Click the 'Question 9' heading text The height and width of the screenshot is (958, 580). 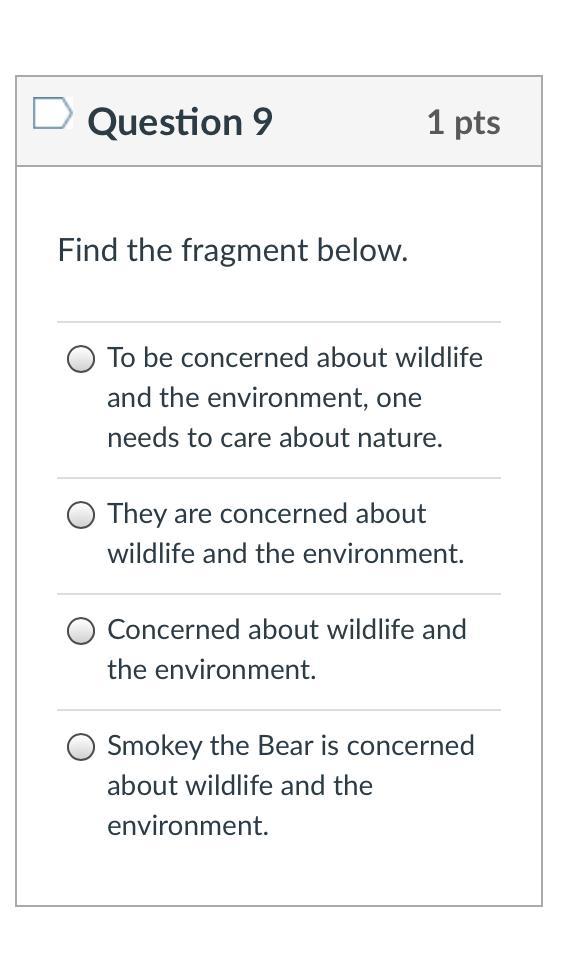[180, 123]
